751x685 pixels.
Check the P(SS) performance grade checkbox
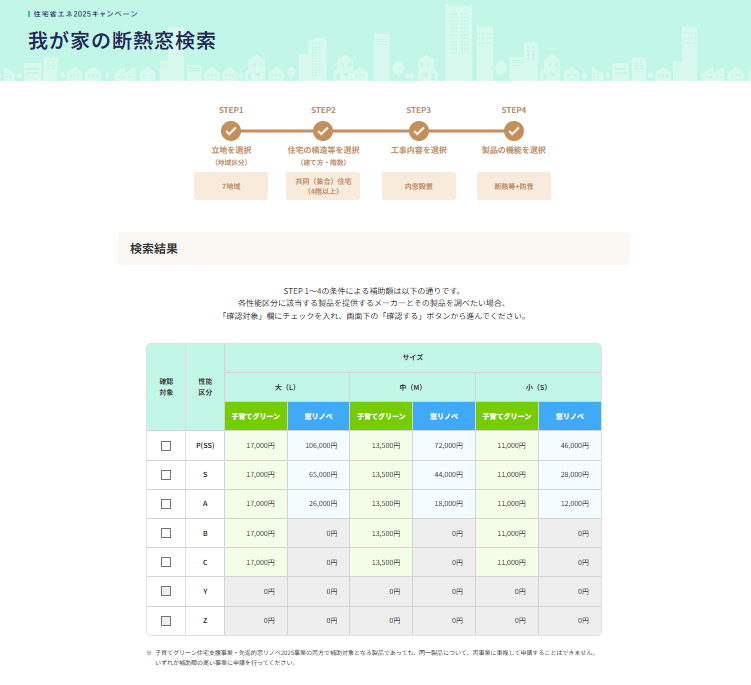coord(166,446)
